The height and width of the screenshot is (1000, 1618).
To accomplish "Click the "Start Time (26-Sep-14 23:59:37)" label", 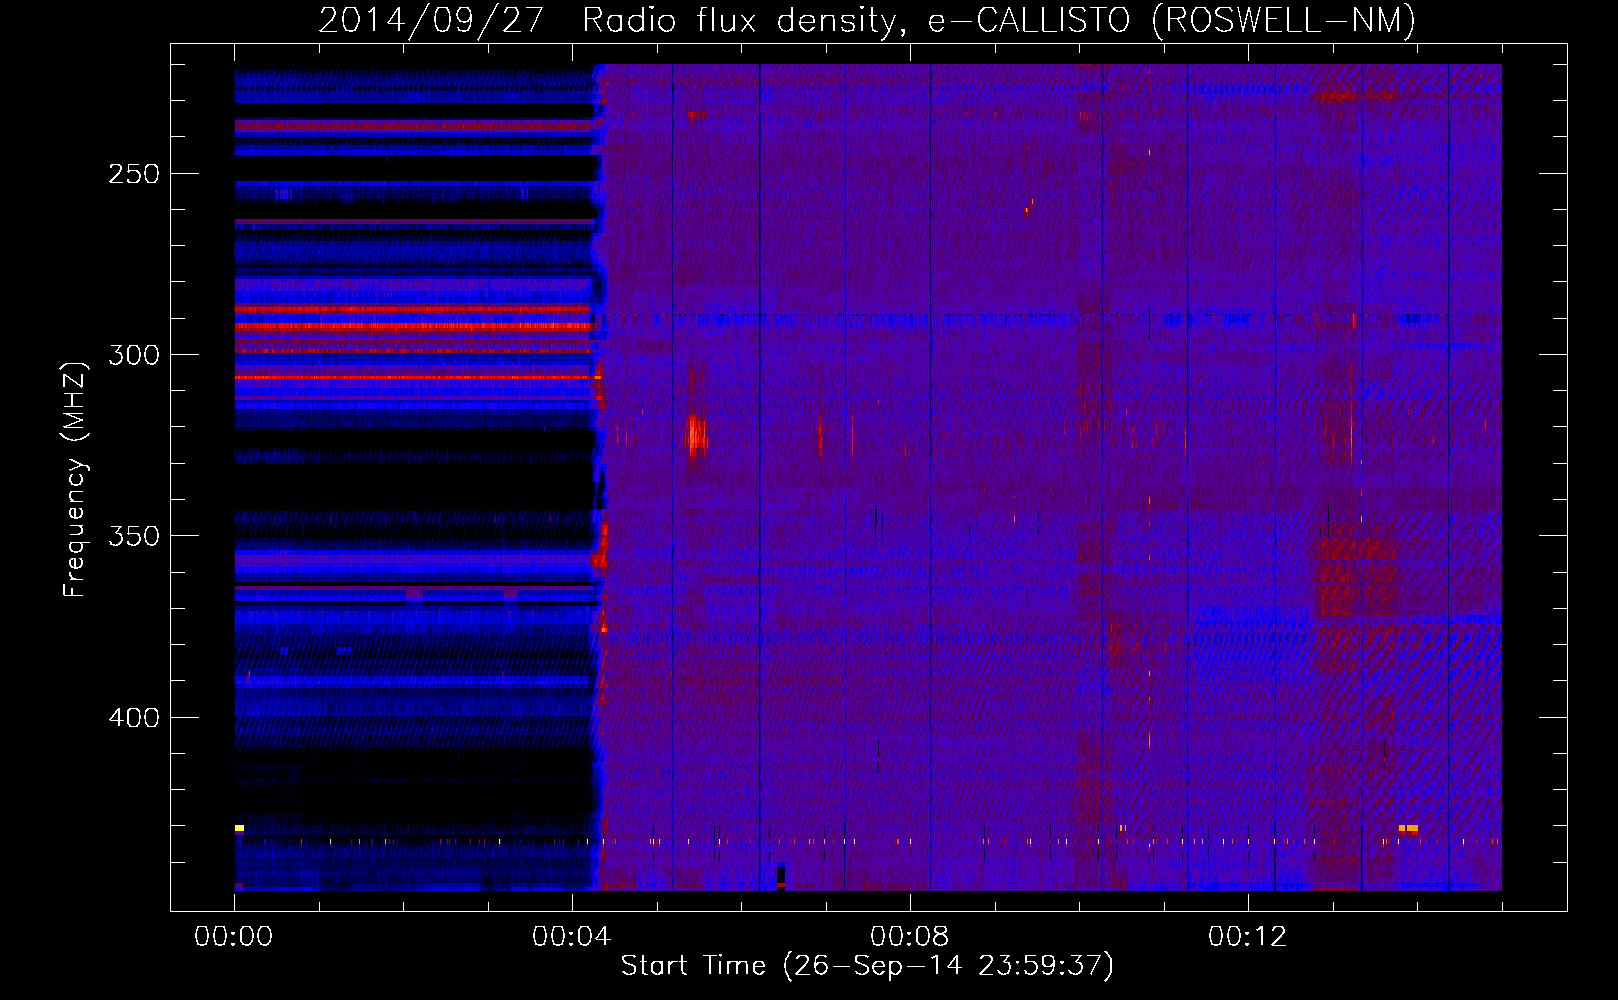I will click(x=867, y=966).
